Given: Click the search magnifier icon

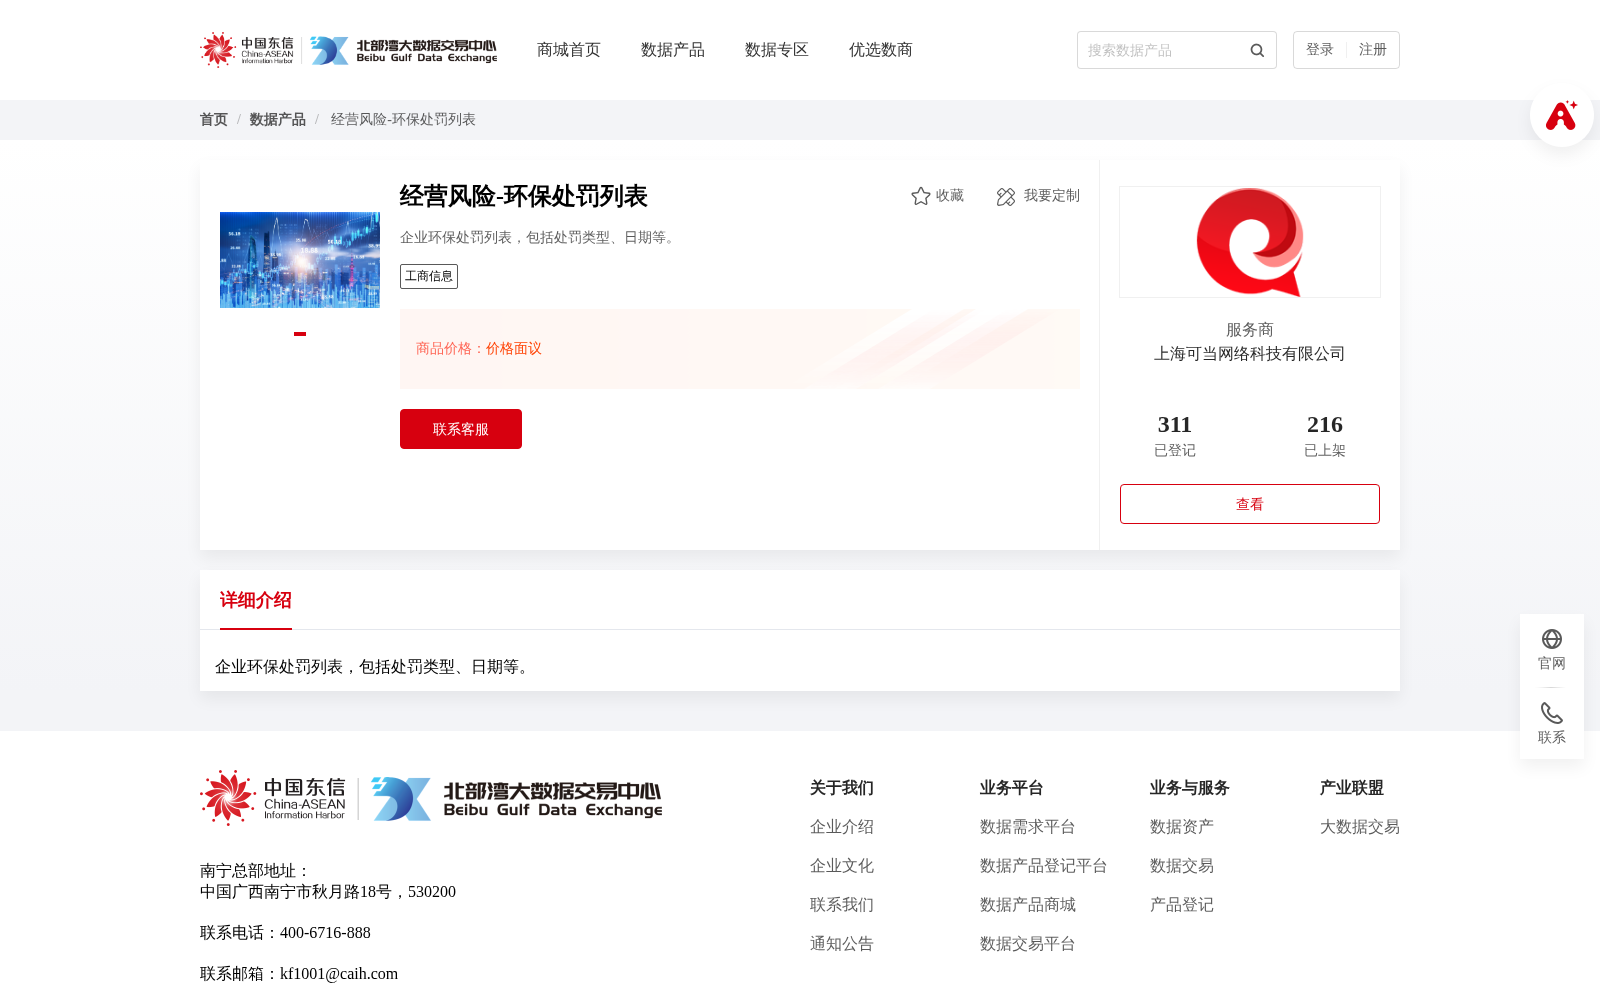Looking at the screenshot, I should point(1257,50).
